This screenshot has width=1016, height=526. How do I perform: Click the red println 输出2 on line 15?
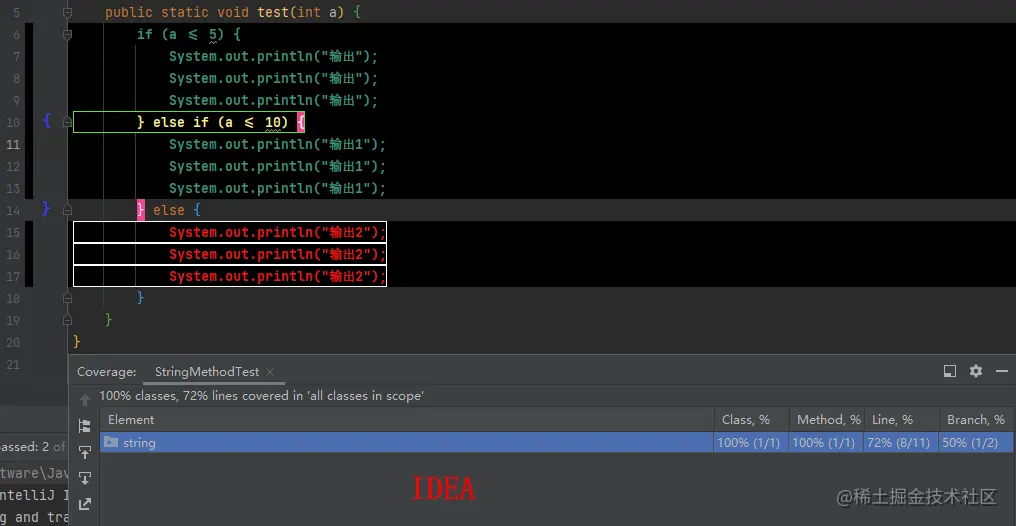[277, 232]
